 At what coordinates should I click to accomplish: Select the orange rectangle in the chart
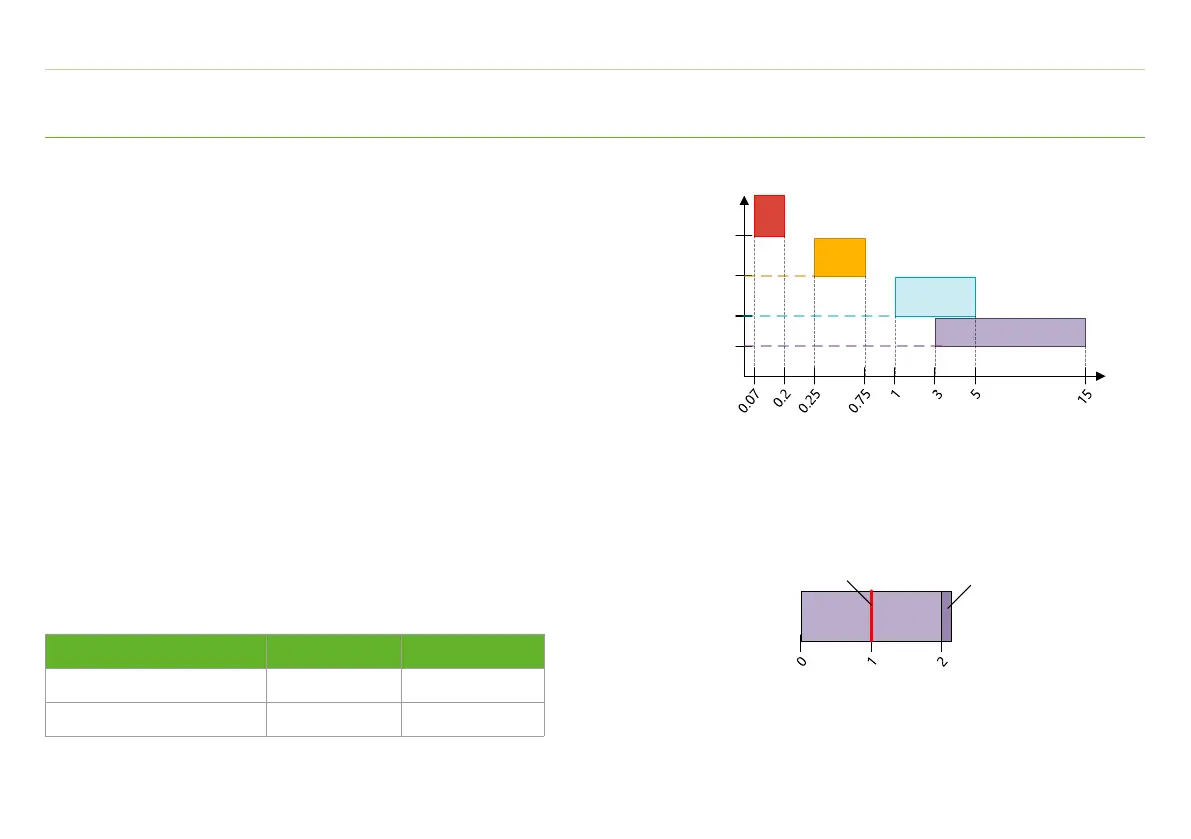[x=839, y=257]
